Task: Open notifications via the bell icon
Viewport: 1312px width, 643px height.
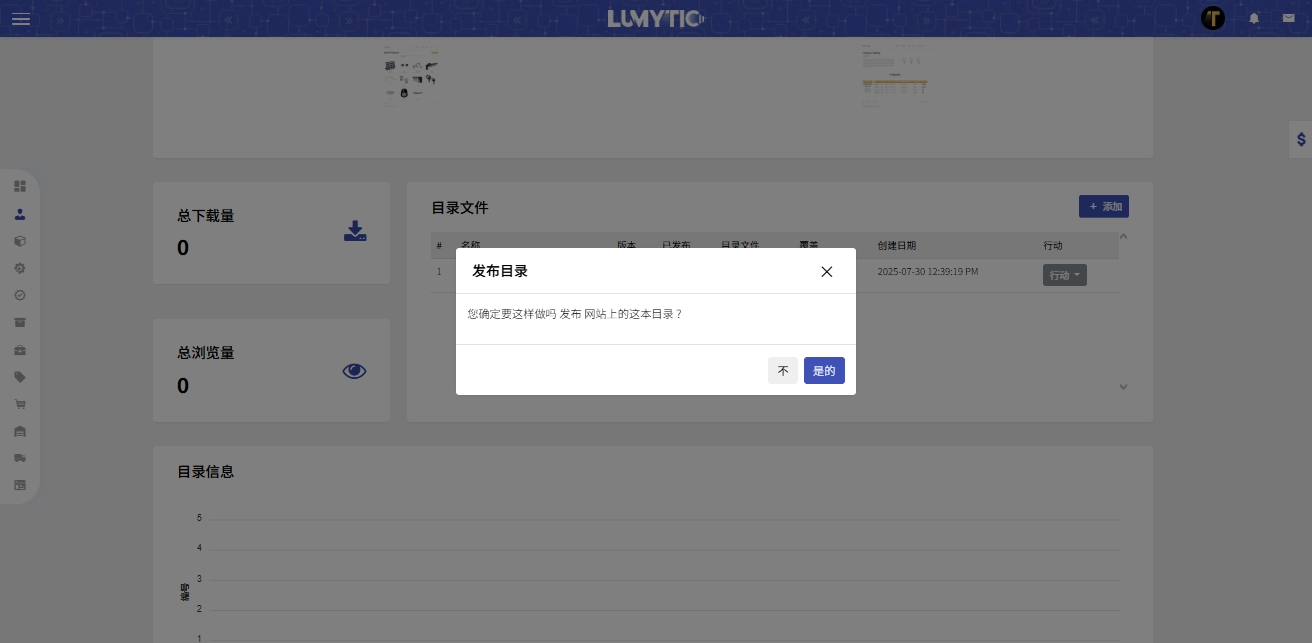Action: (1254, 18)
